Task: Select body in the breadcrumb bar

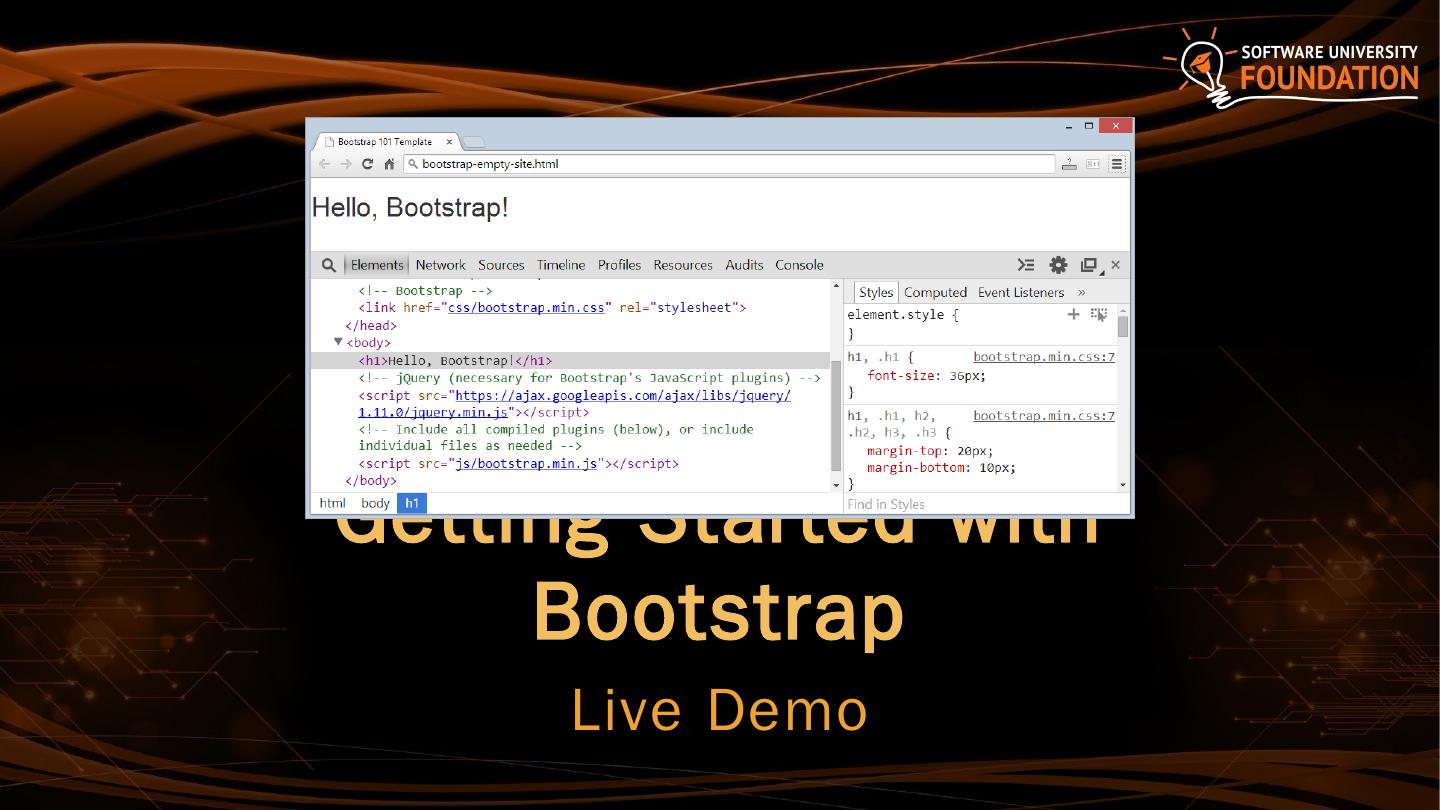Action: (375, 503)
